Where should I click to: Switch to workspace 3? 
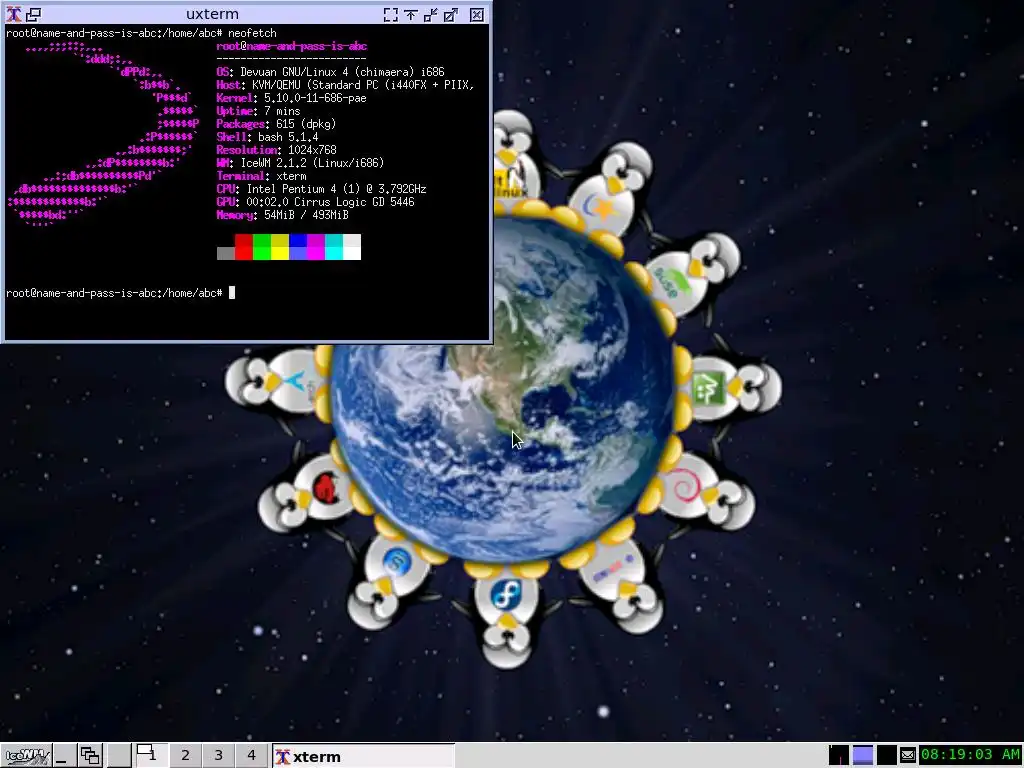(x=218, y=756)
